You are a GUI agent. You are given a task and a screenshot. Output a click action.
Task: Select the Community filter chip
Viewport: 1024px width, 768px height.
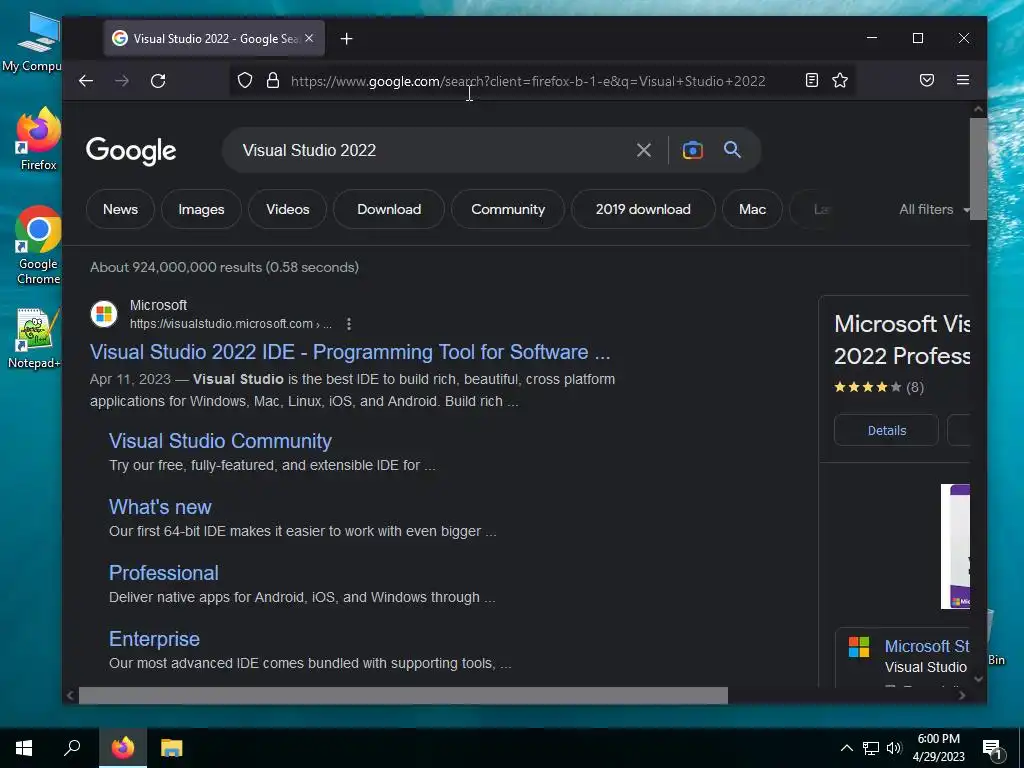point(508,209)
